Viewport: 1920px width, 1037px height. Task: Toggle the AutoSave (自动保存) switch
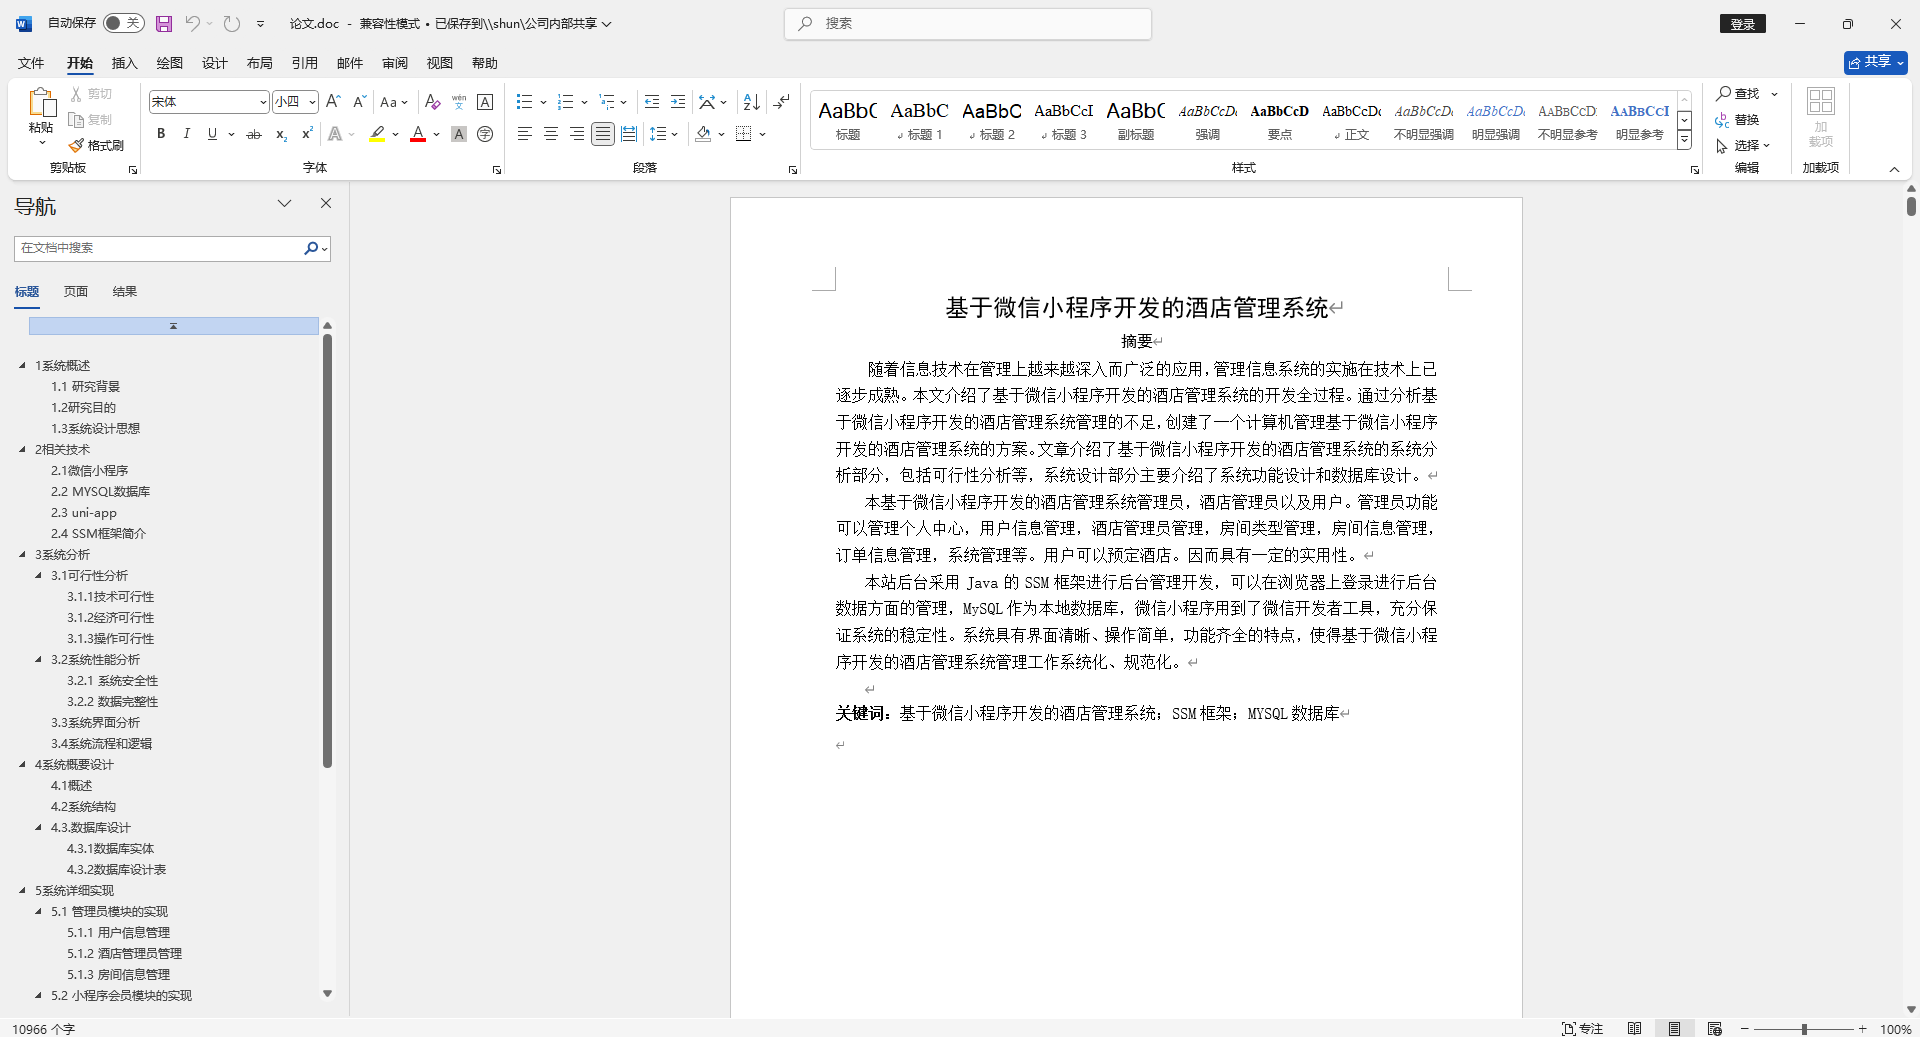click(124, 23)
